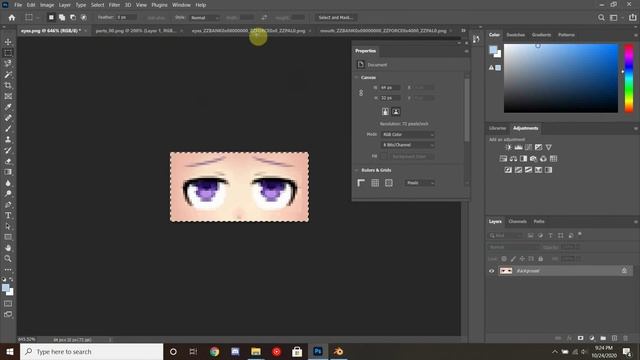This screenshot has height=360, width=640.
Task: Select the Rectangular Marquee tool in toolbar
Action: [8, 53]
